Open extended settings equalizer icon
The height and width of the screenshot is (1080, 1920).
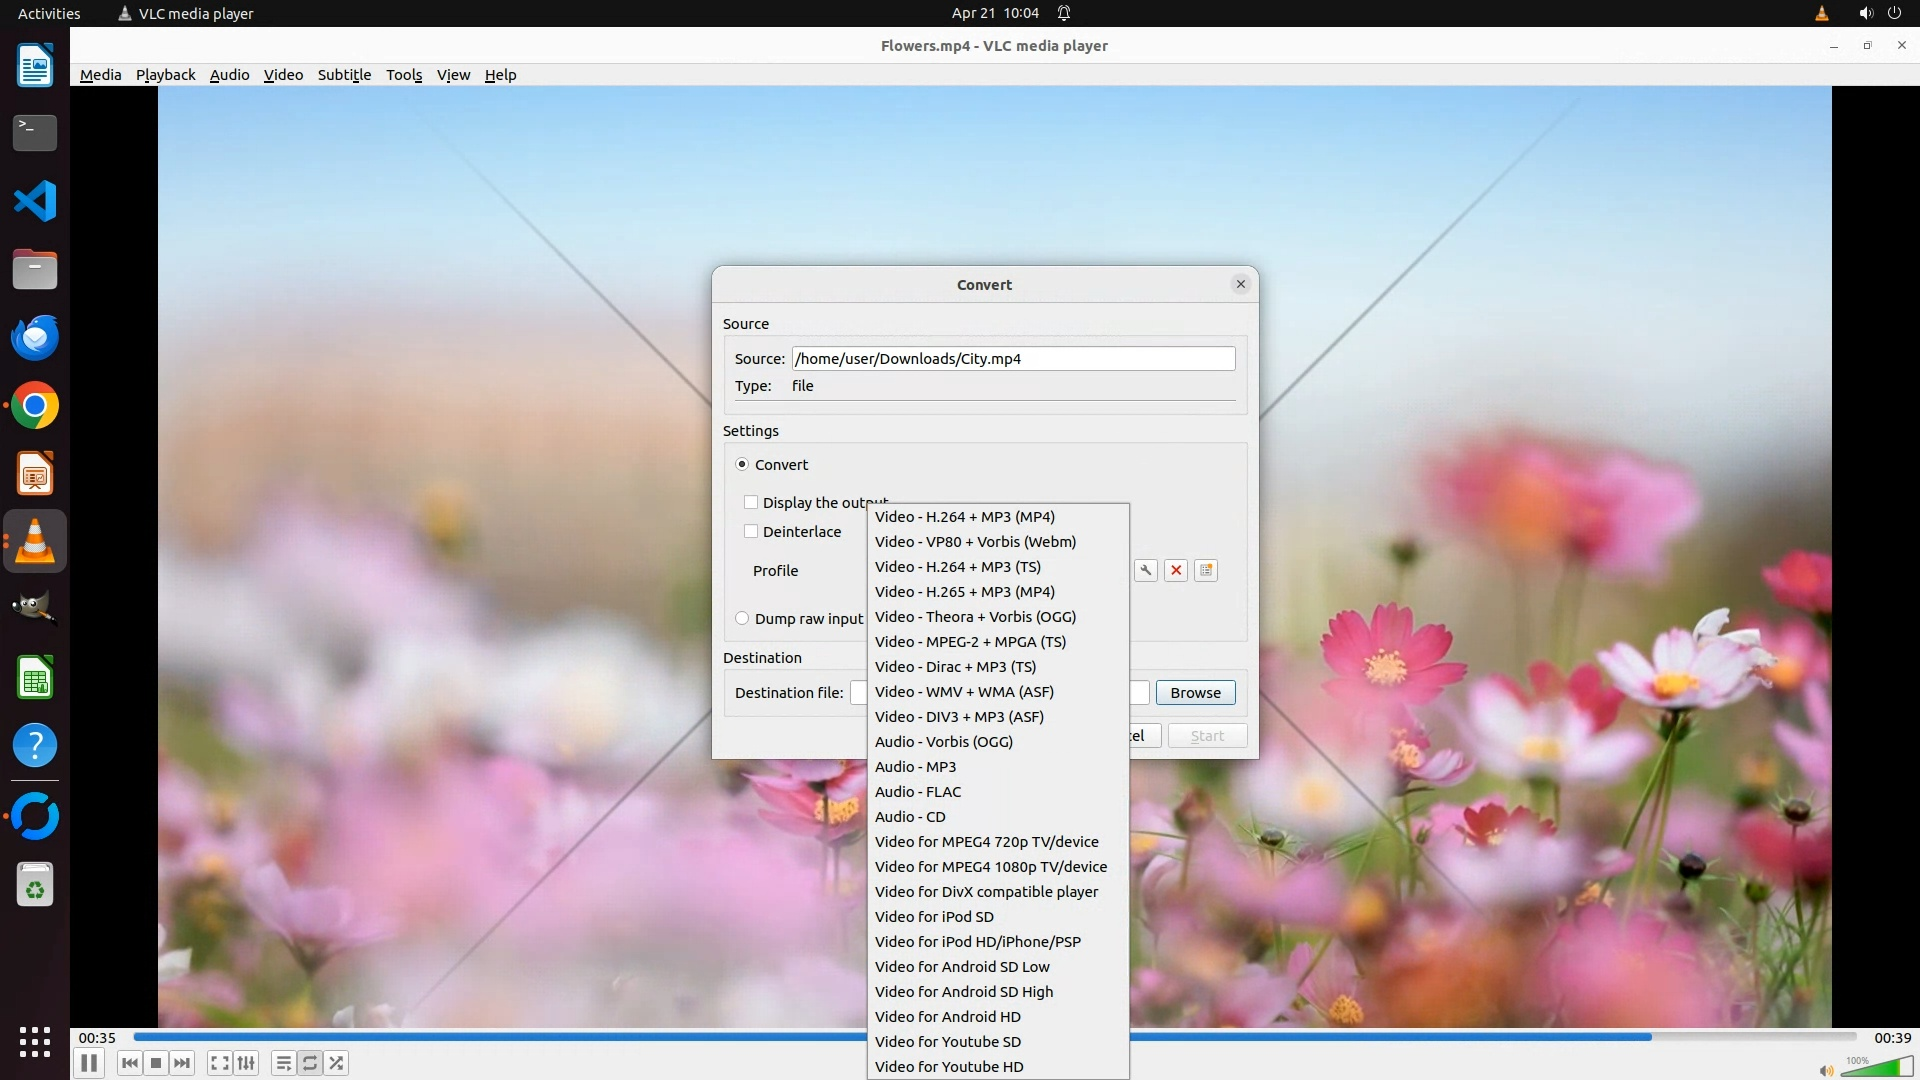tap(246, 1063)
